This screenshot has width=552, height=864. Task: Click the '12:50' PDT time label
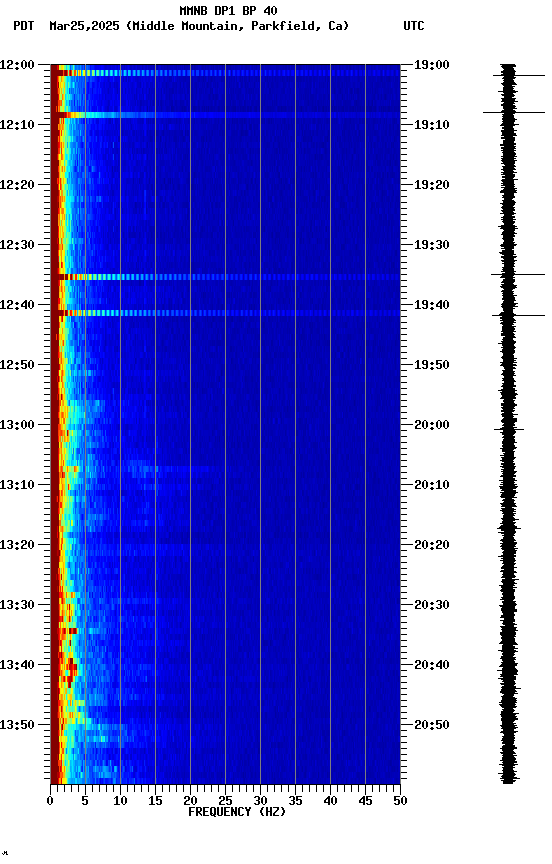pyautogui.click(x=17, y=365)
